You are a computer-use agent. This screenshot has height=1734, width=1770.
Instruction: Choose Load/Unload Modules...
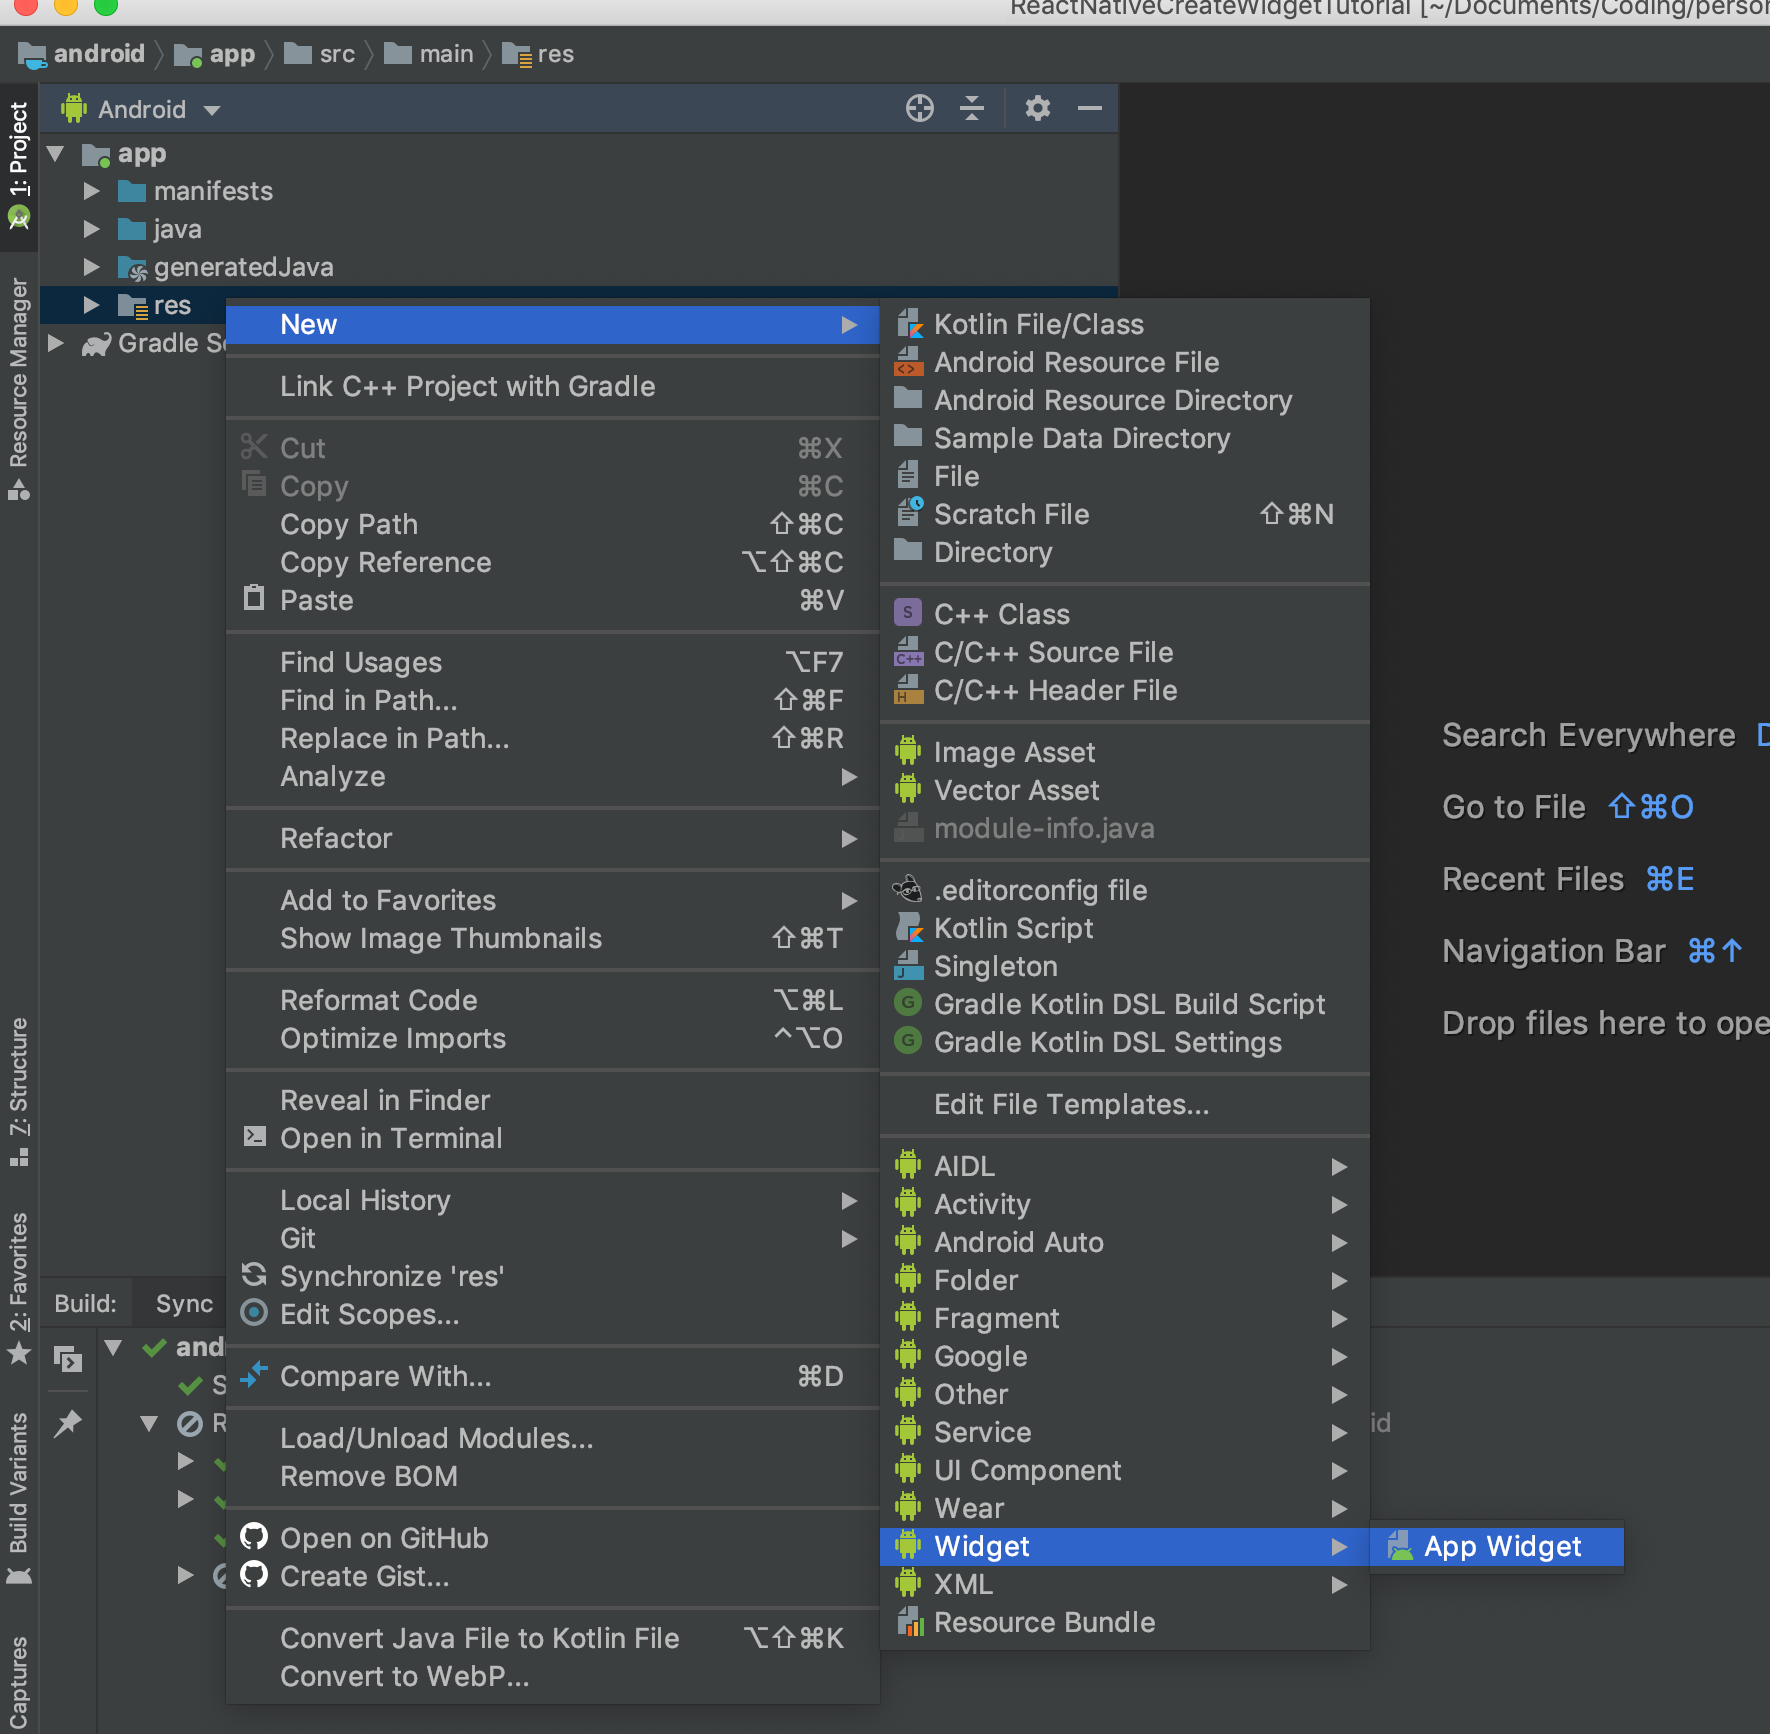point(553,1438)
